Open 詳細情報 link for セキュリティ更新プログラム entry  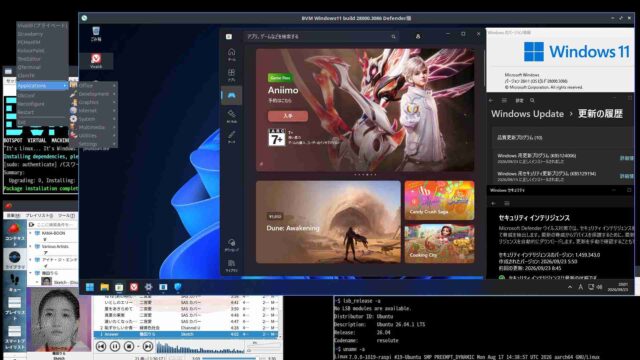point(627,176)
